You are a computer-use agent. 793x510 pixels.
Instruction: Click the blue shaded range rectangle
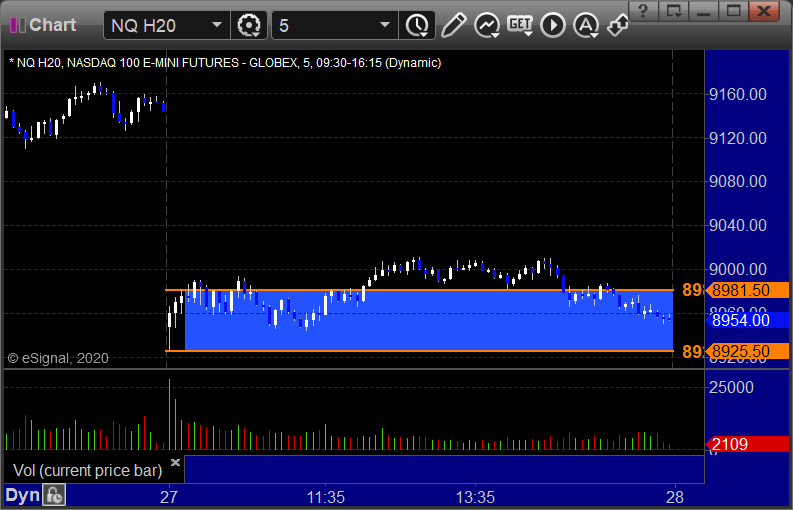tap(429, 321)
